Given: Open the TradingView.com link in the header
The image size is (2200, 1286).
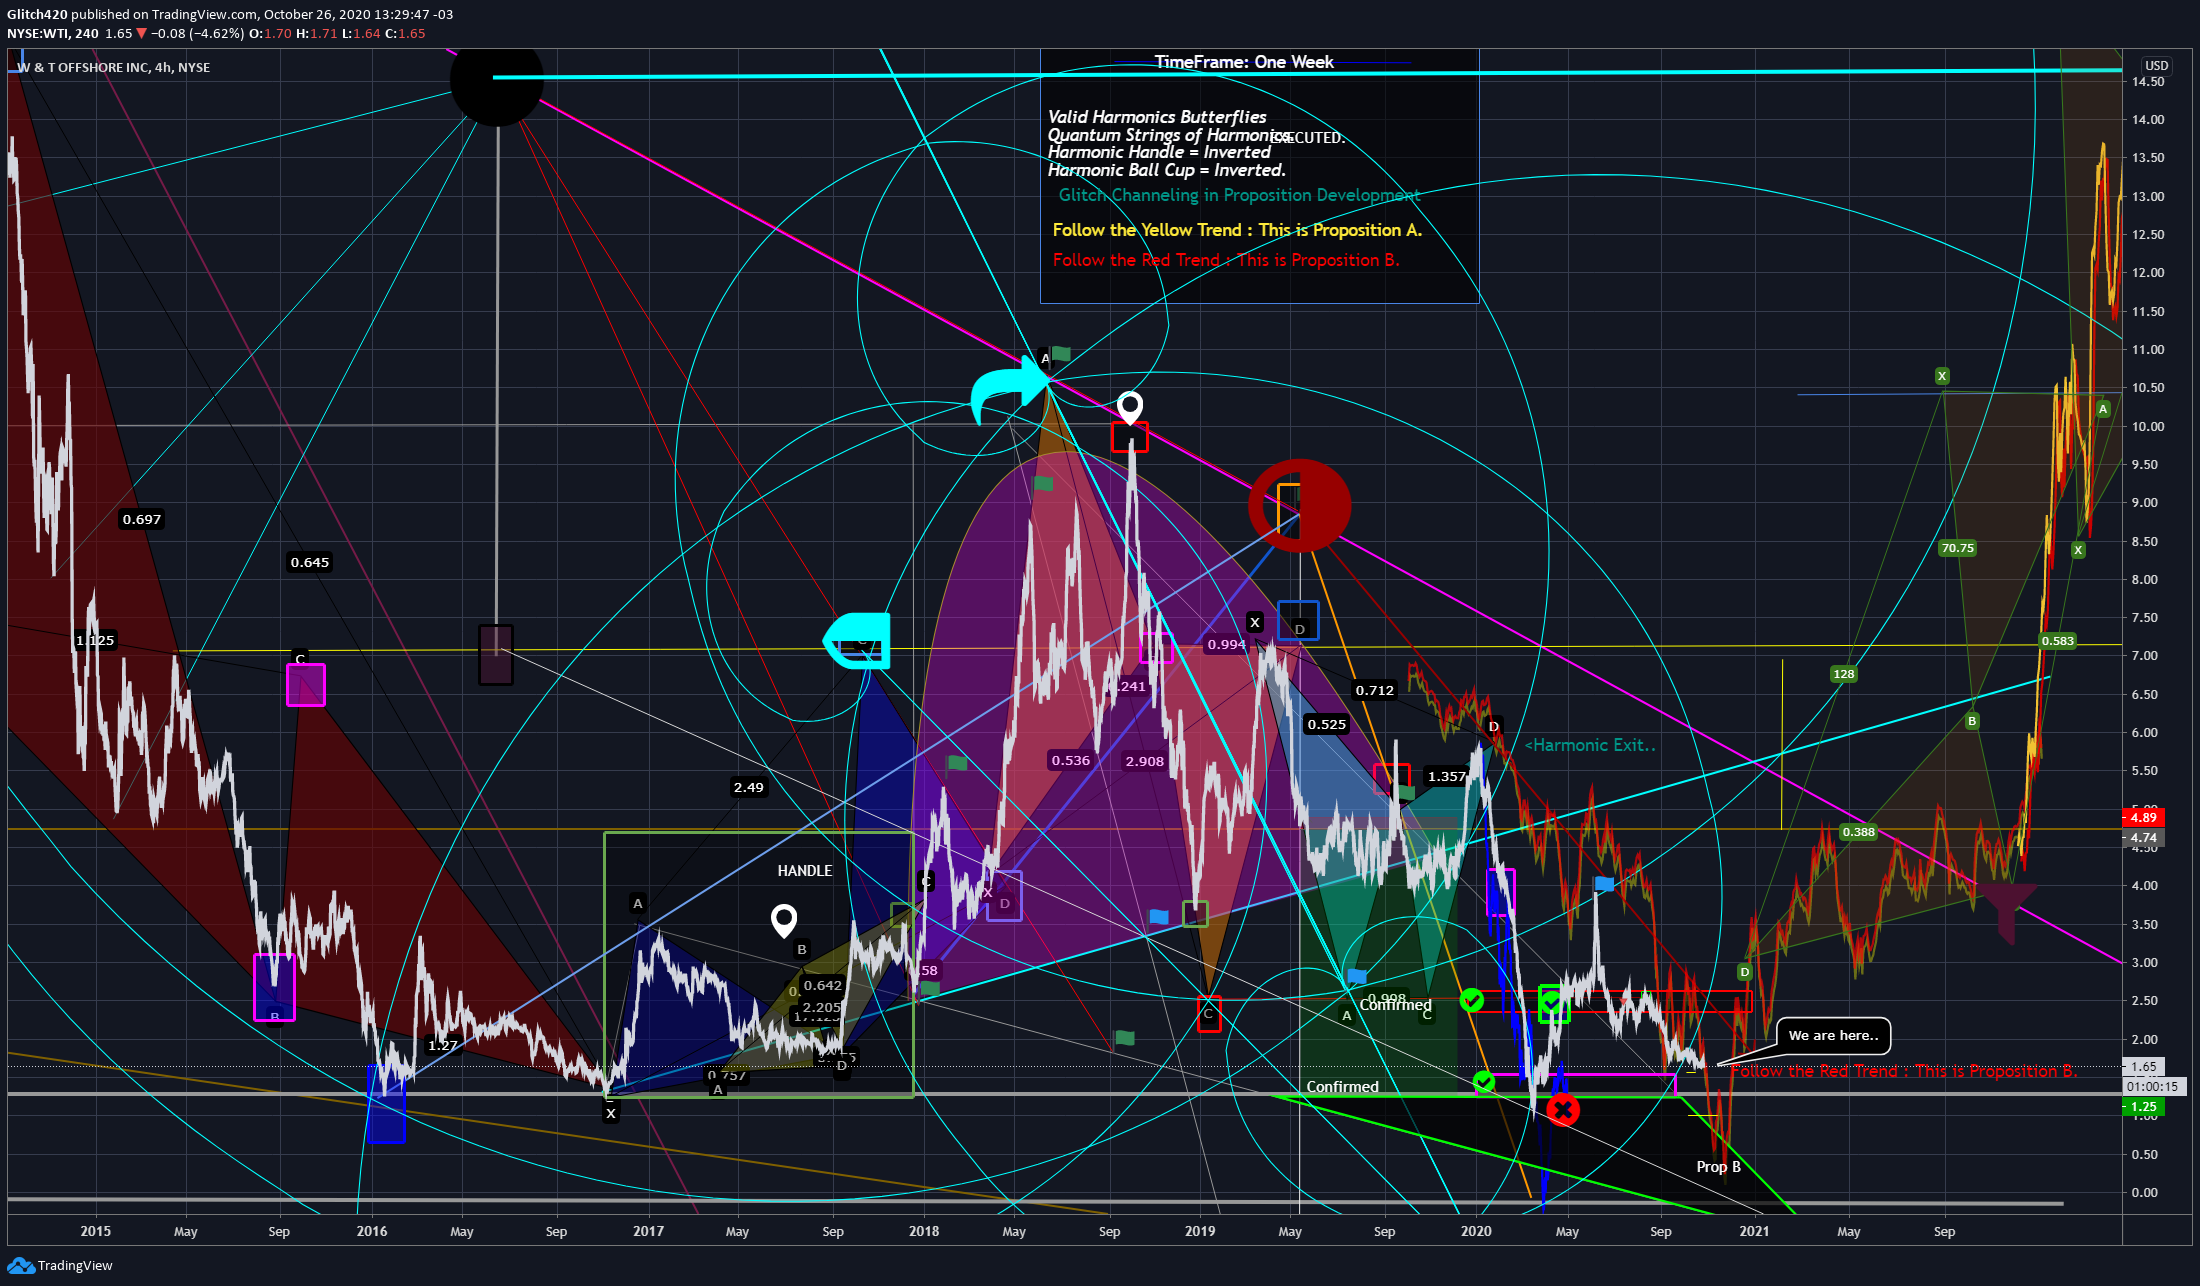Looking at the screenshot, I should click(x=207, y=15).
